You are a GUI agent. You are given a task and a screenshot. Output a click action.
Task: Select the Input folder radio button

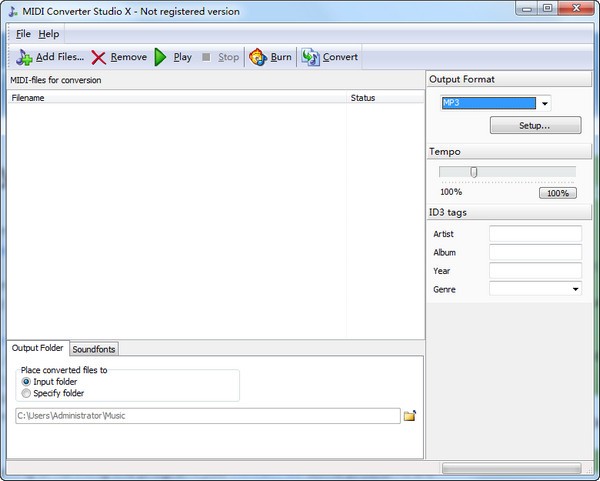(x=26, y=381)
